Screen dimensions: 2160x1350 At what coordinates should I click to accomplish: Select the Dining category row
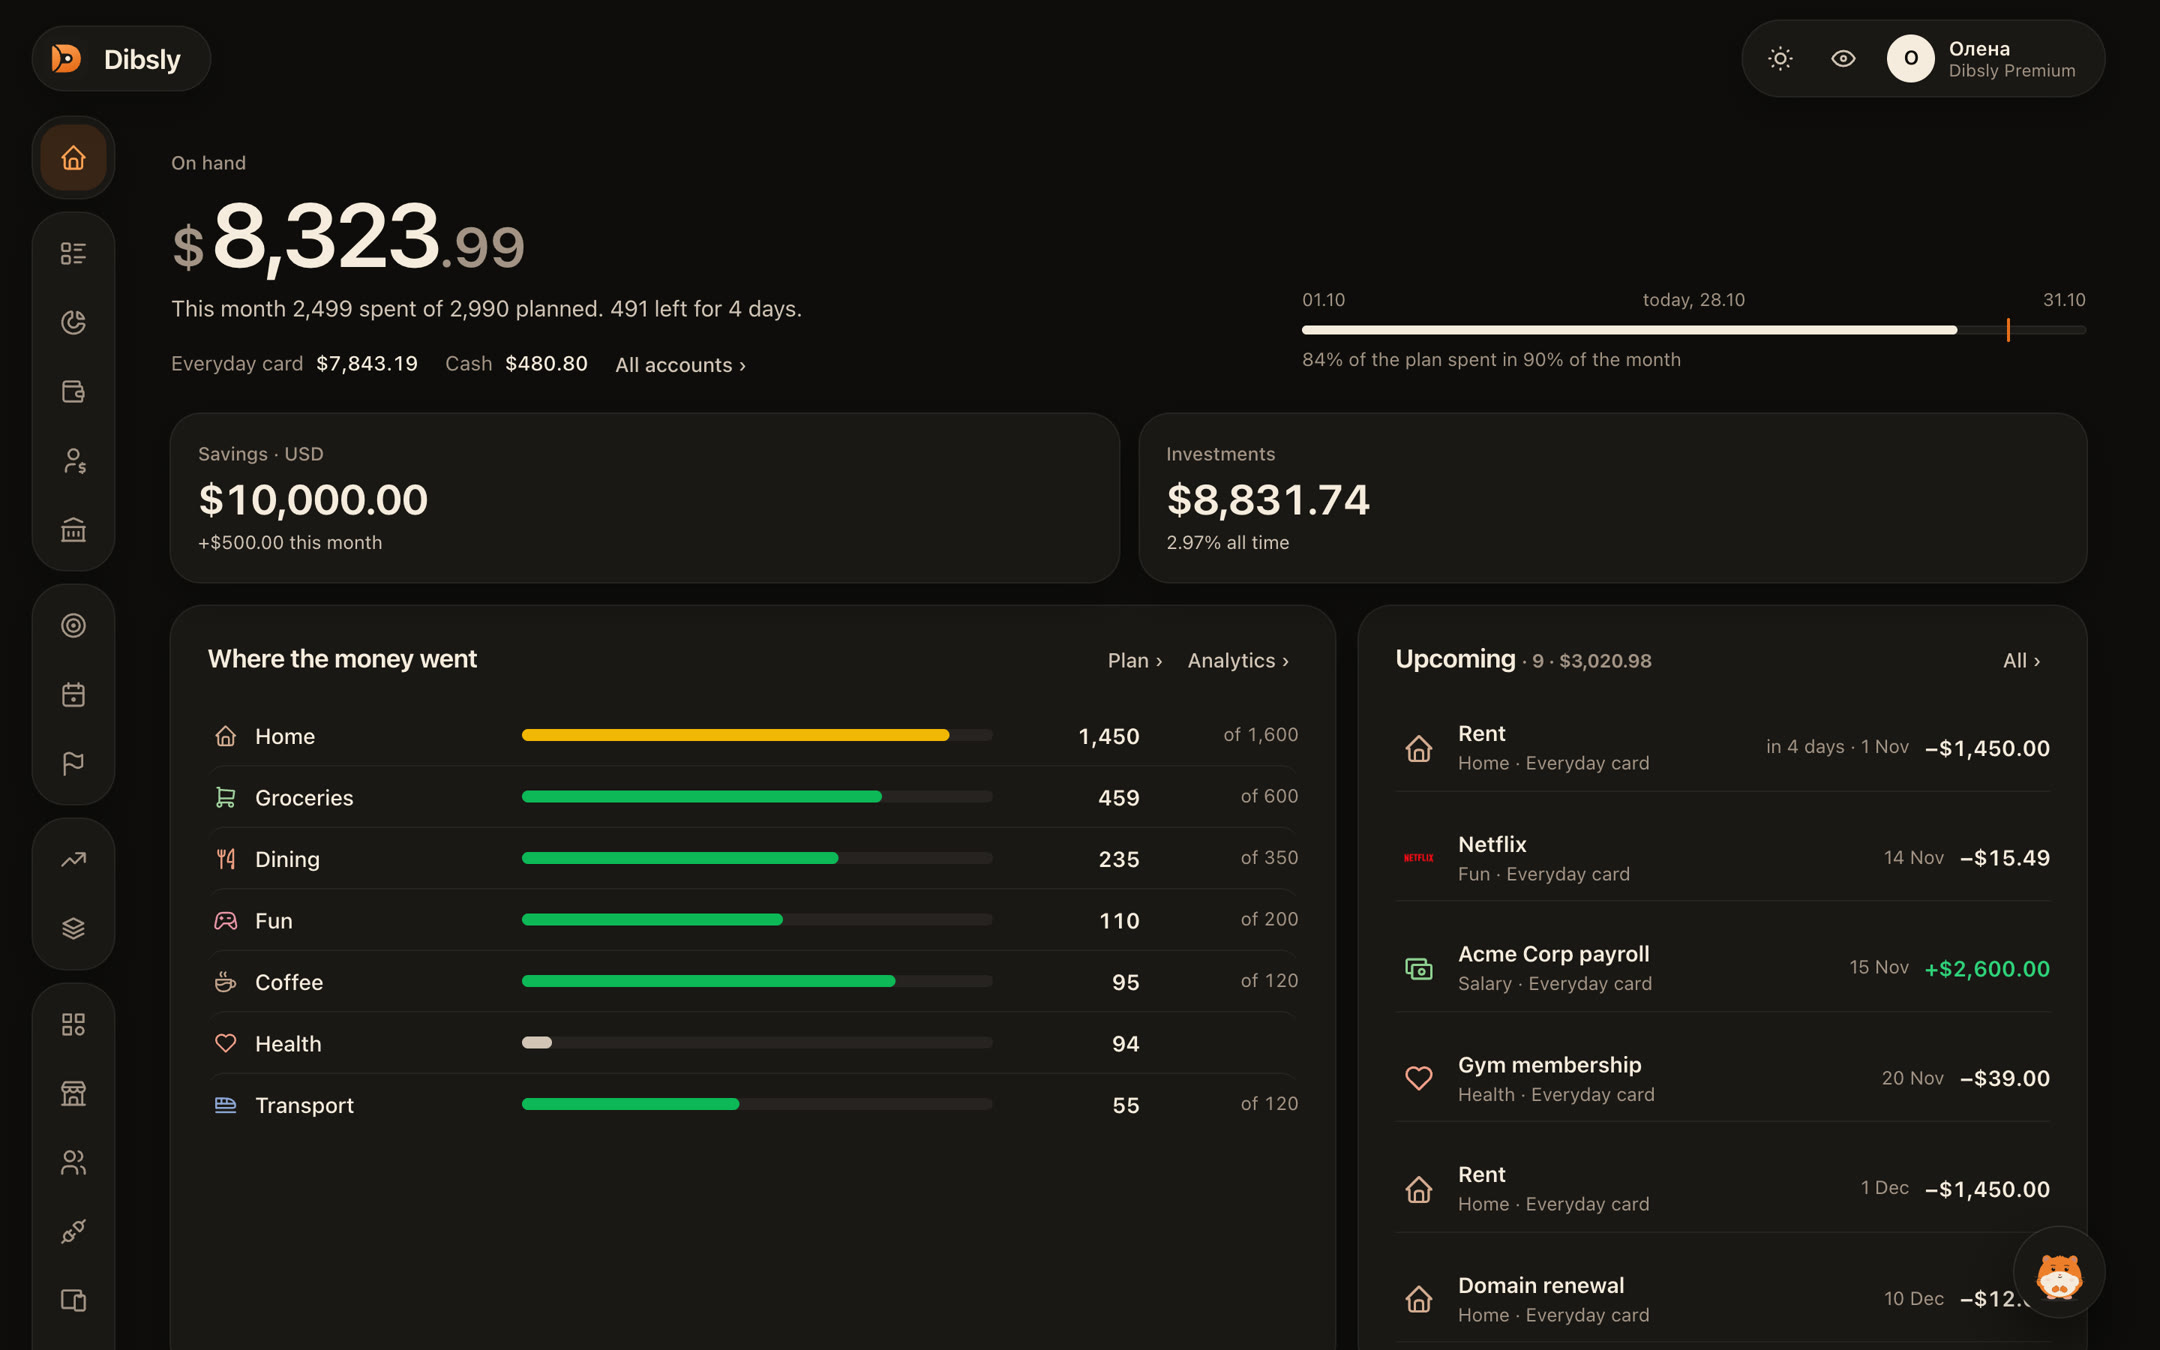coord(754,859)
